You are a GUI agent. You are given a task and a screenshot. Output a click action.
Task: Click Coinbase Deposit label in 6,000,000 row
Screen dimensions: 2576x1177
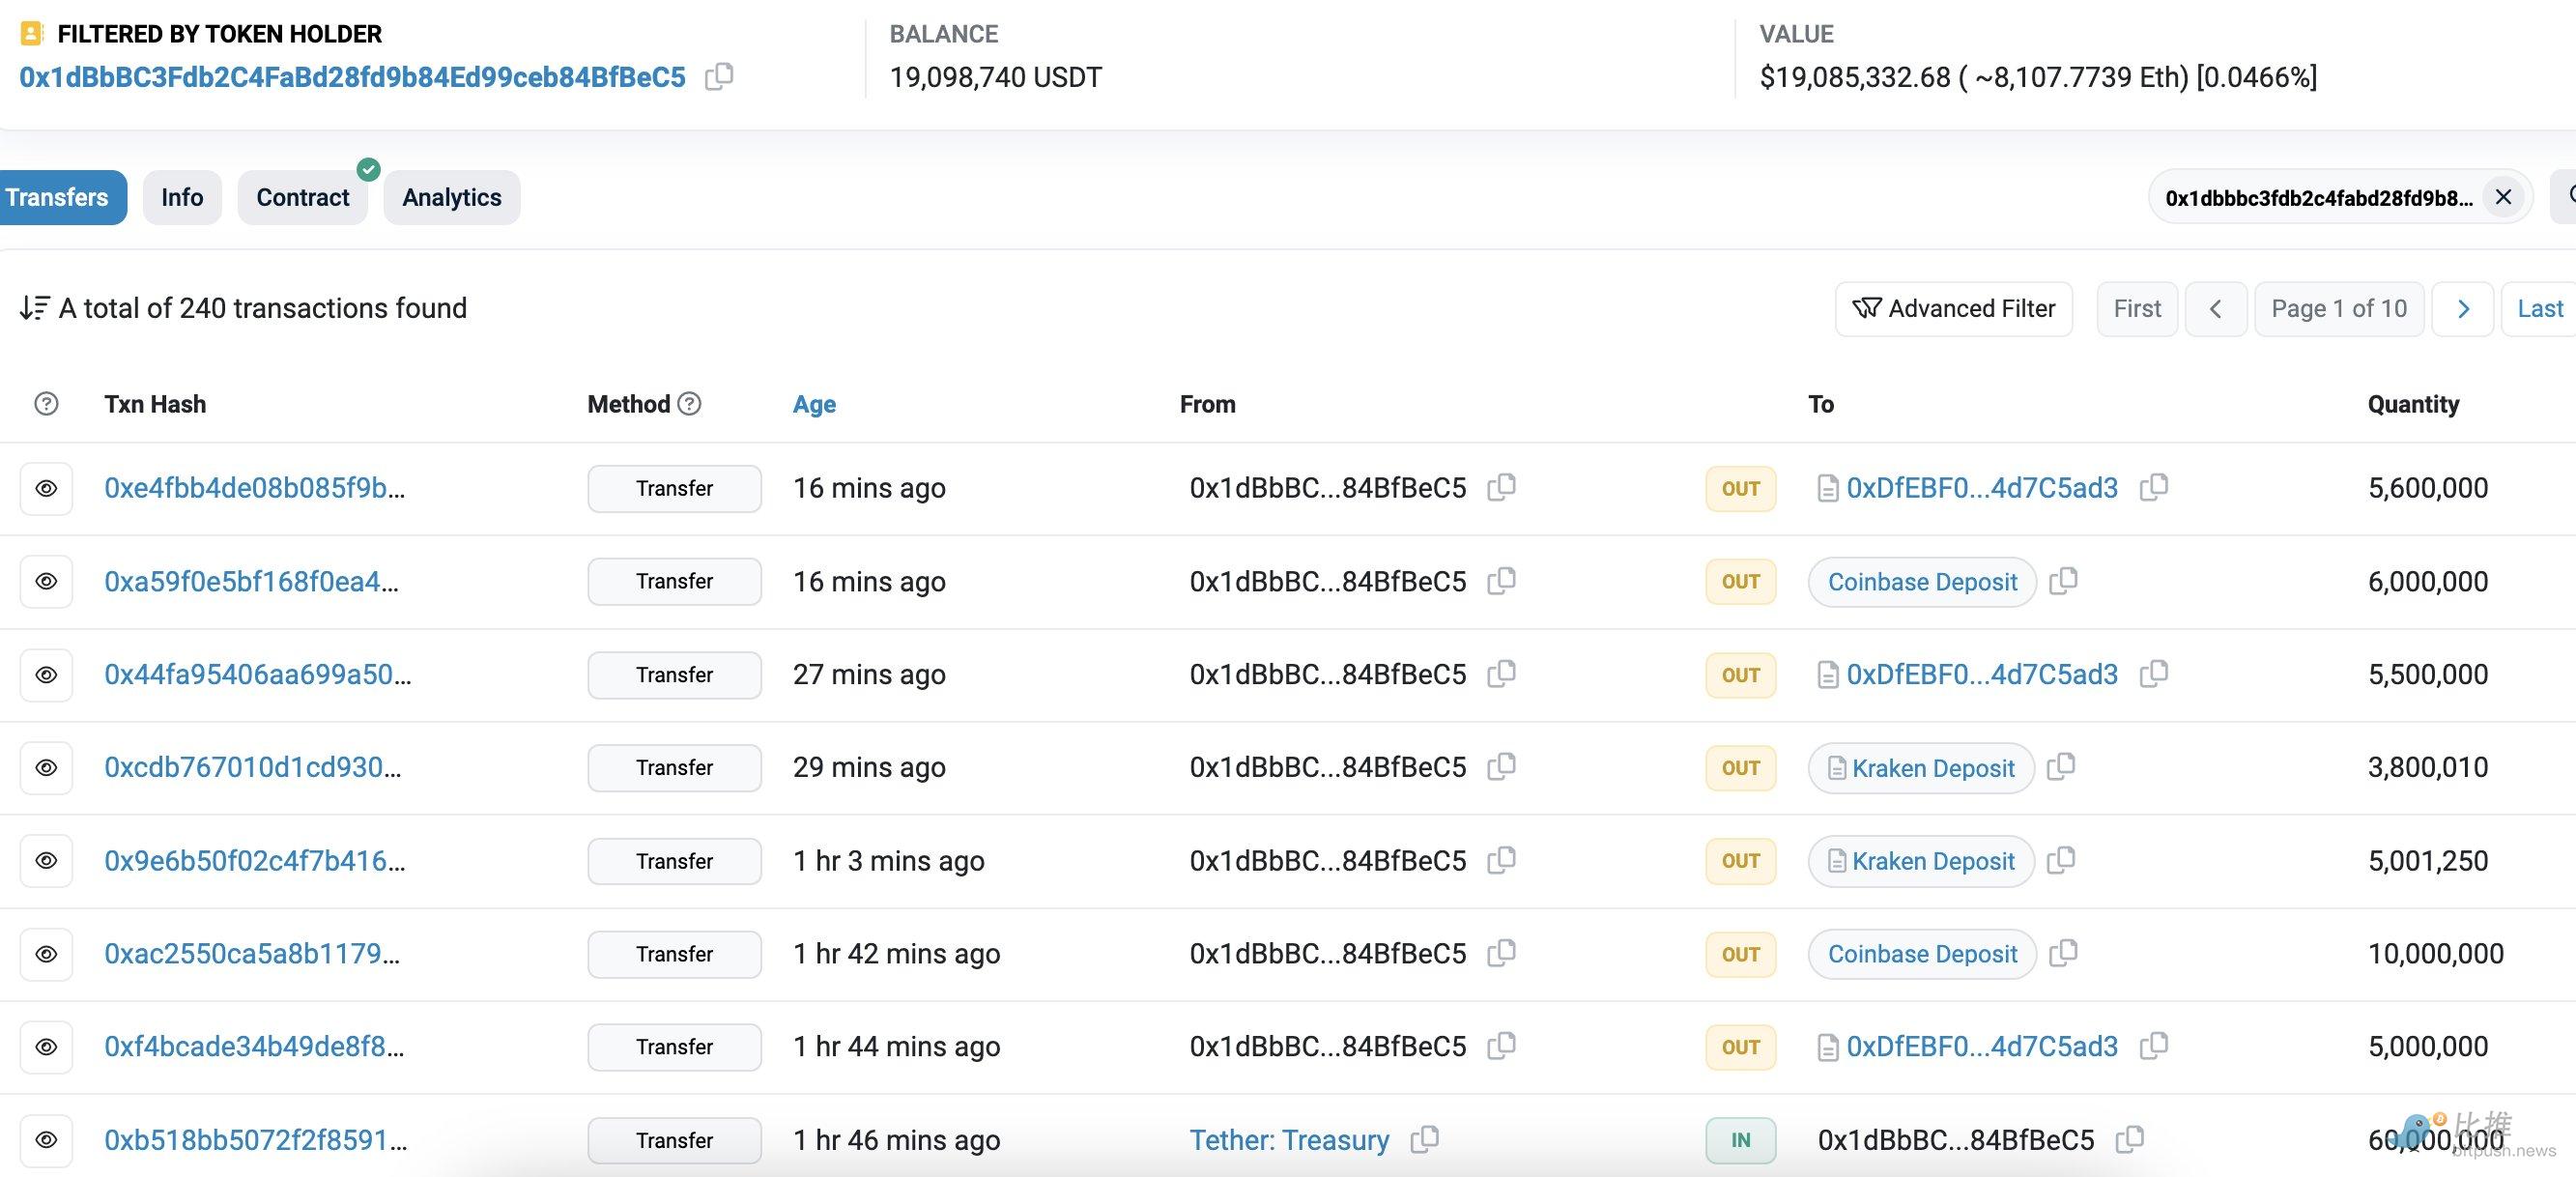click(1922, 582)
